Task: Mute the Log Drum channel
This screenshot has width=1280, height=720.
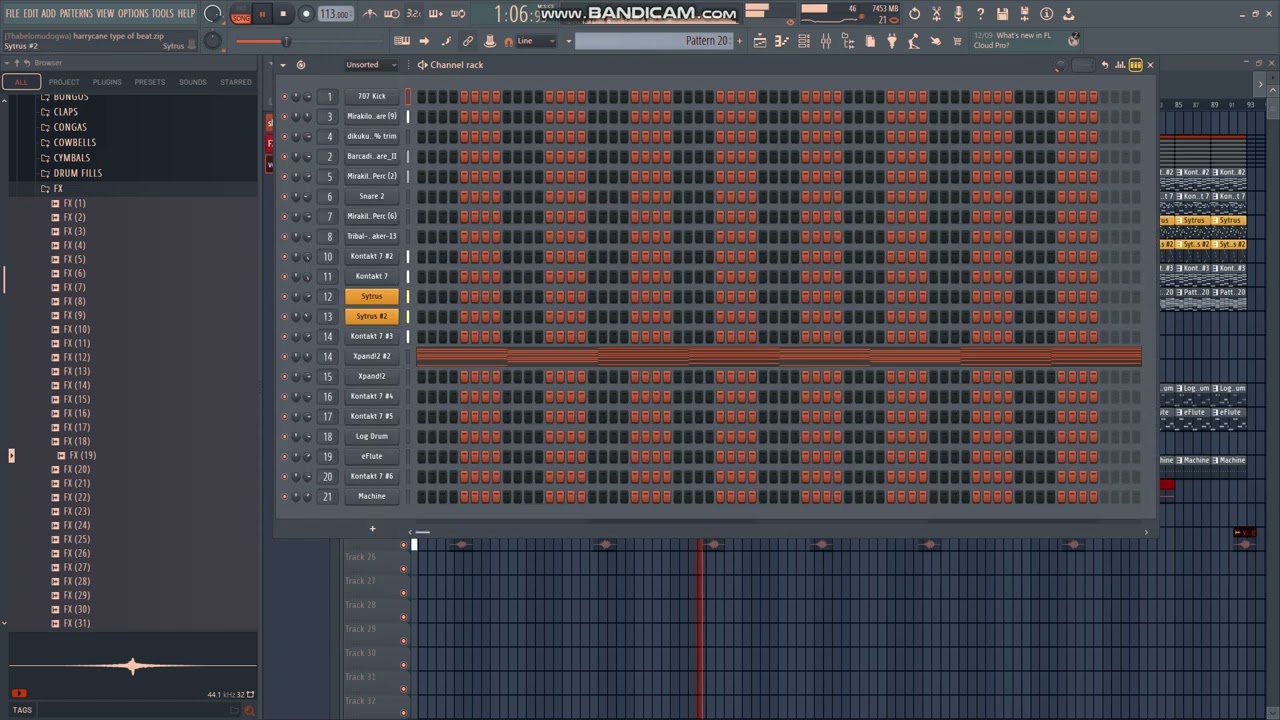Action: pyautogui.click(x=284, y=437)
